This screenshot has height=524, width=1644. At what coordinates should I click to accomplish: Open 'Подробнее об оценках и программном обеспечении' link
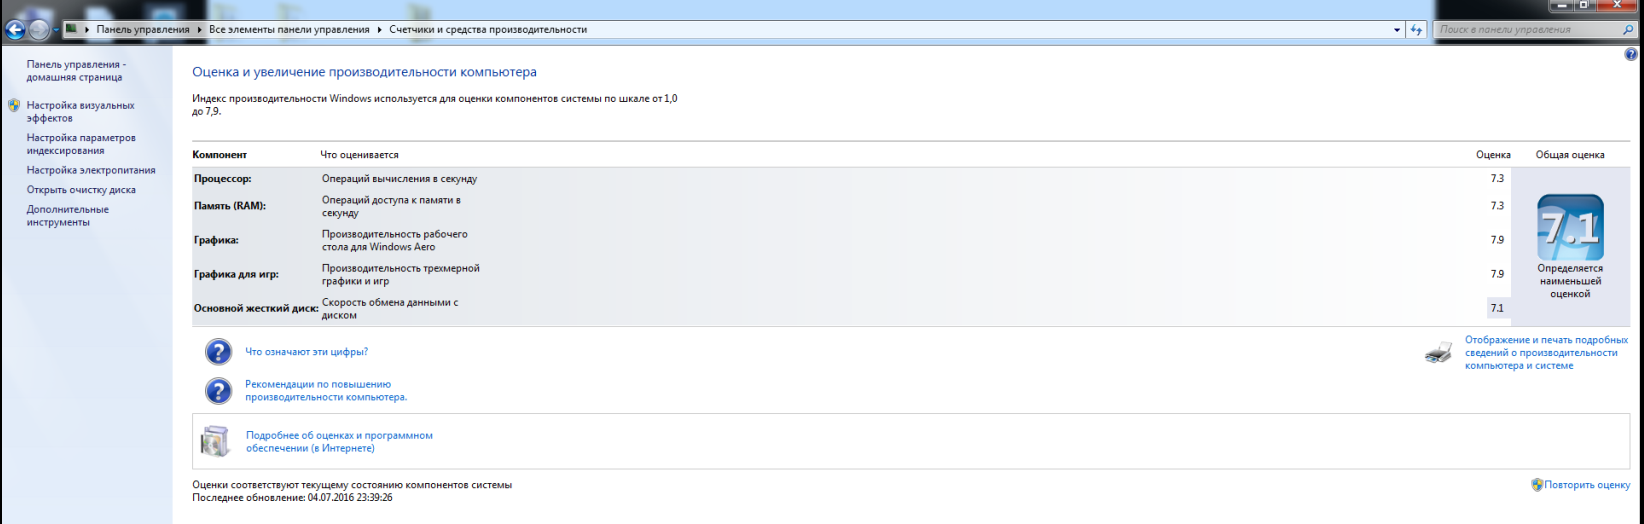339,442
